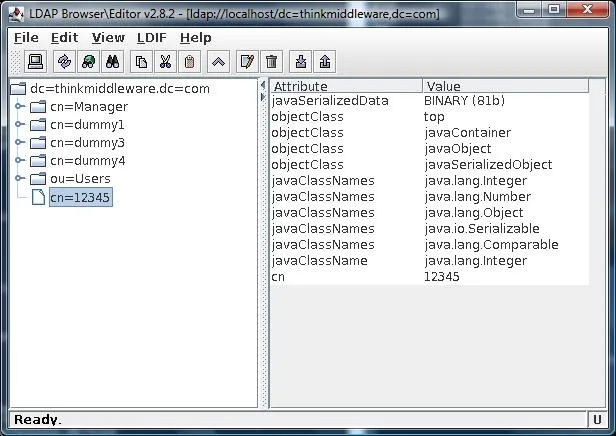Collapse left pane with divider left arrow

(263, 86)
